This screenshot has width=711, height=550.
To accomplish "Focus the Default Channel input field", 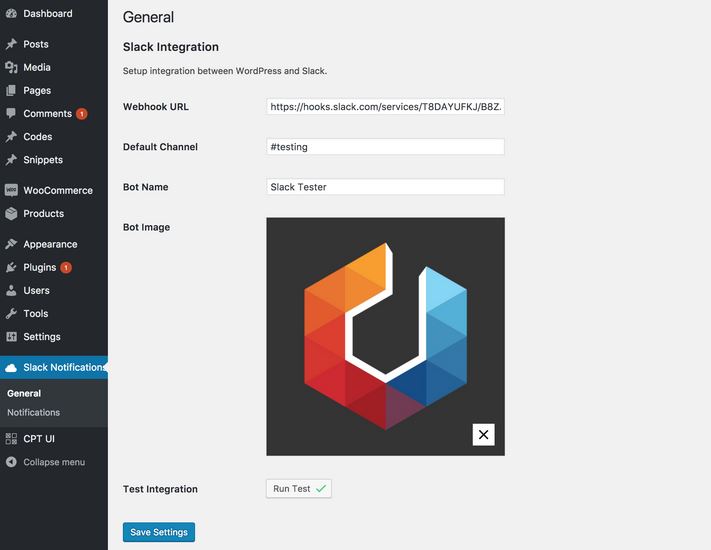I will point(385,147).
